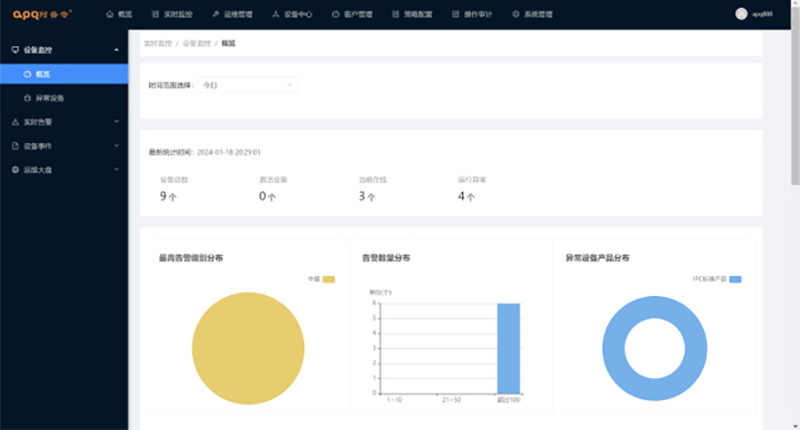Open the 时间范围选择 dropdown showing 今日
Image resolution: width=800 pixels, height=430 pixels.
[248, 86]
